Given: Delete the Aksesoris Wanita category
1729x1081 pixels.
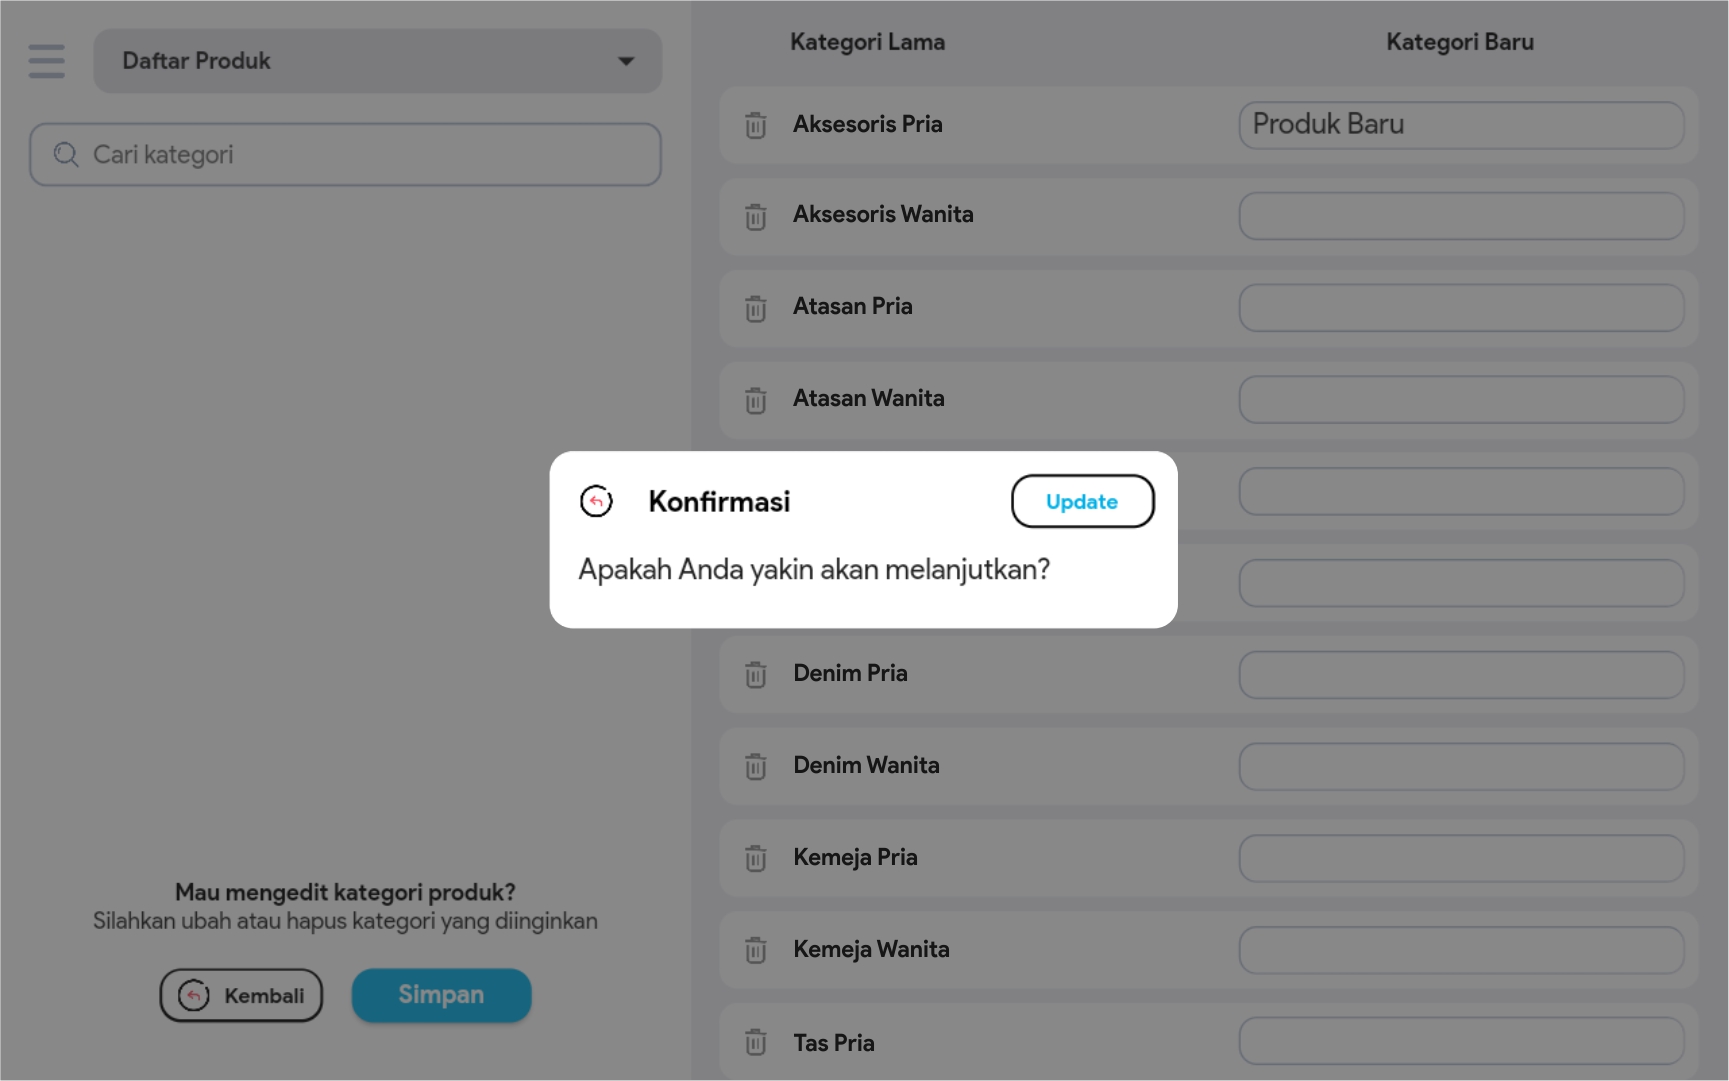Looking at the screenshot, I should tap(755, 216).
